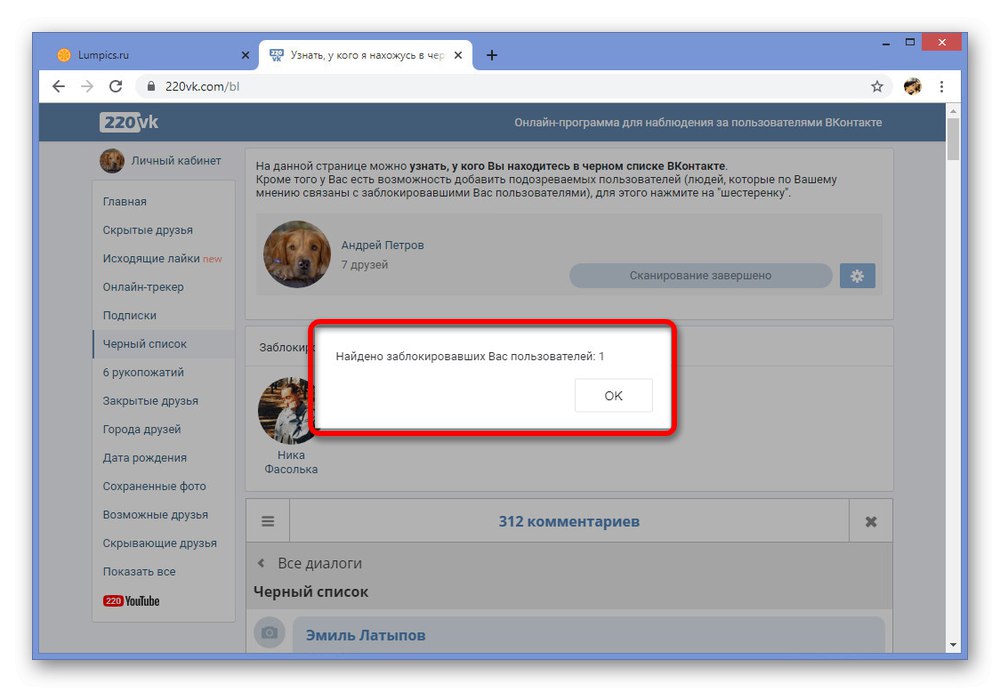
Task: Click the browser forward arrow
Action: click(x=87, y=86)
